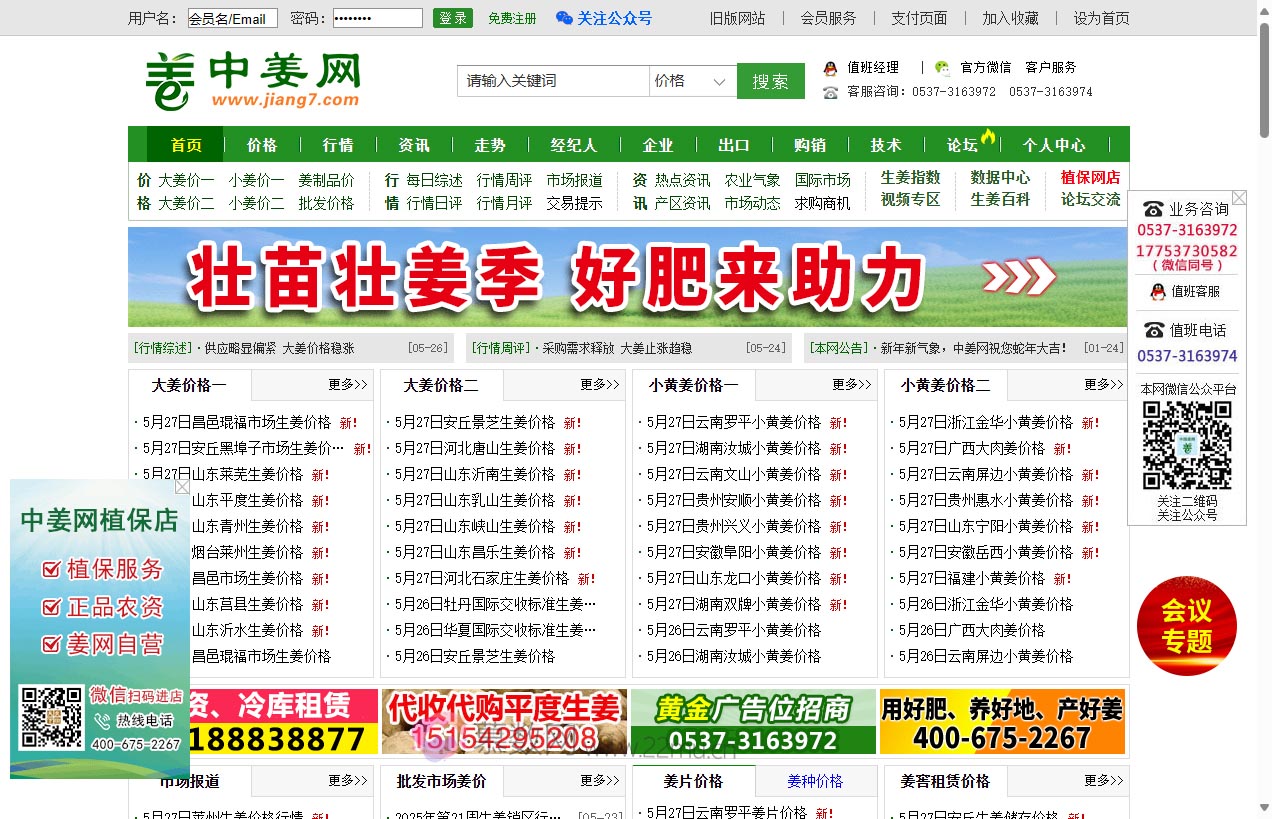Toggle the 植保服务 checkmark in the popup

(51, 569)
